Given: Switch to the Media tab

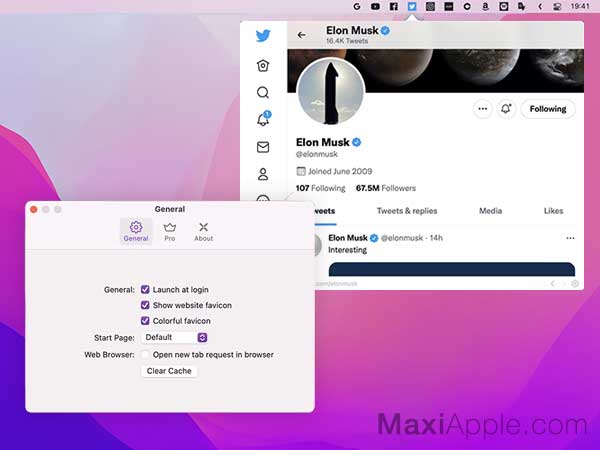Looking at the screenshot, I should (x=490, y=211).
